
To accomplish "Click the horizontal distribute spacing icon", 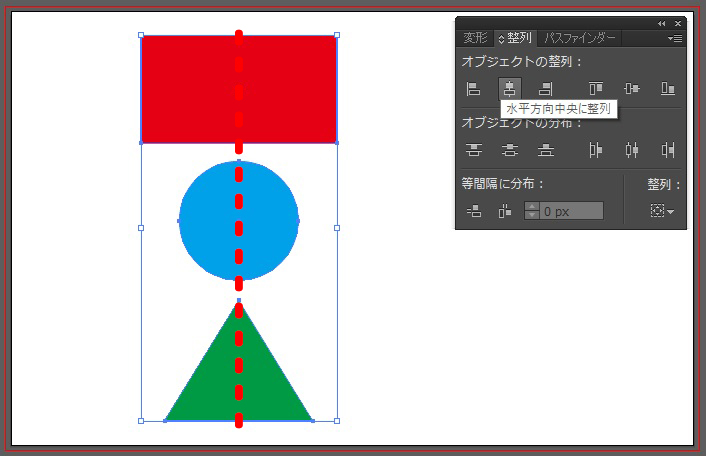I will coord(505,211).
